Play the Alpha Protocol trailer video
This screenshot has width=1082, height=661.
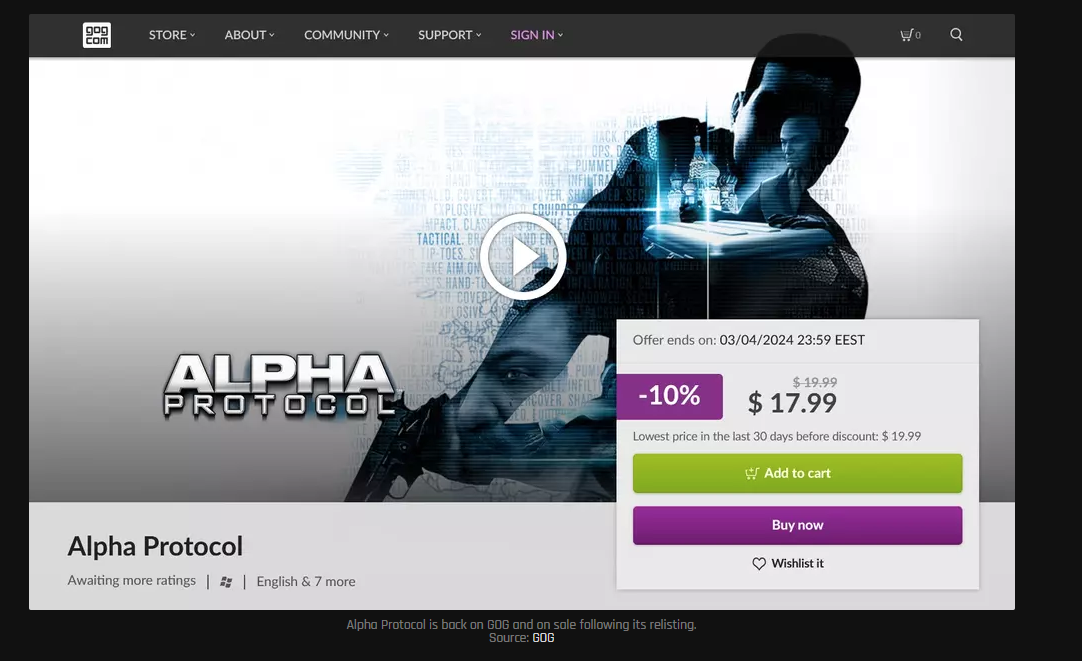pos(522,256)
